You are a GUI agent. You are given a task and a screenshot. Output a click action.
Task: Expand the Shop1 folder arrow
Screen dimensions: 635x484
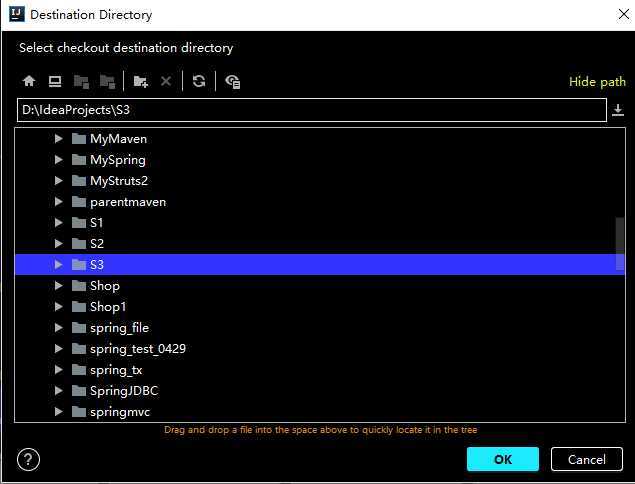[x=58, y=307]
